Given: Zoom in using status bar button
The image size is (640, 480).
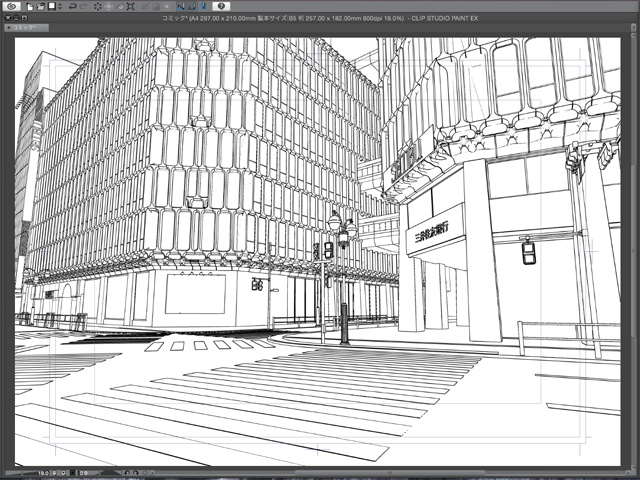Looking at the screenshot, I should 63,473.
